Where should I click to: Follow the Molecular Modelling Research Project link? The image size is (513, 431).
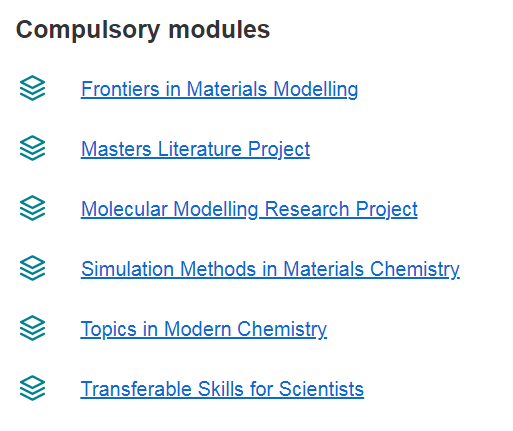point(249,209)
